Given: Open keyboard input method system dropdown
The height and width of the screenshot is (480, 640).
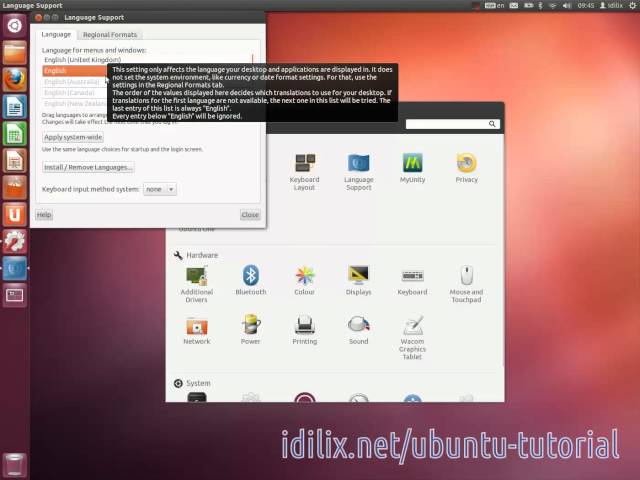Looking at the screenshot, I should point(160,189).
